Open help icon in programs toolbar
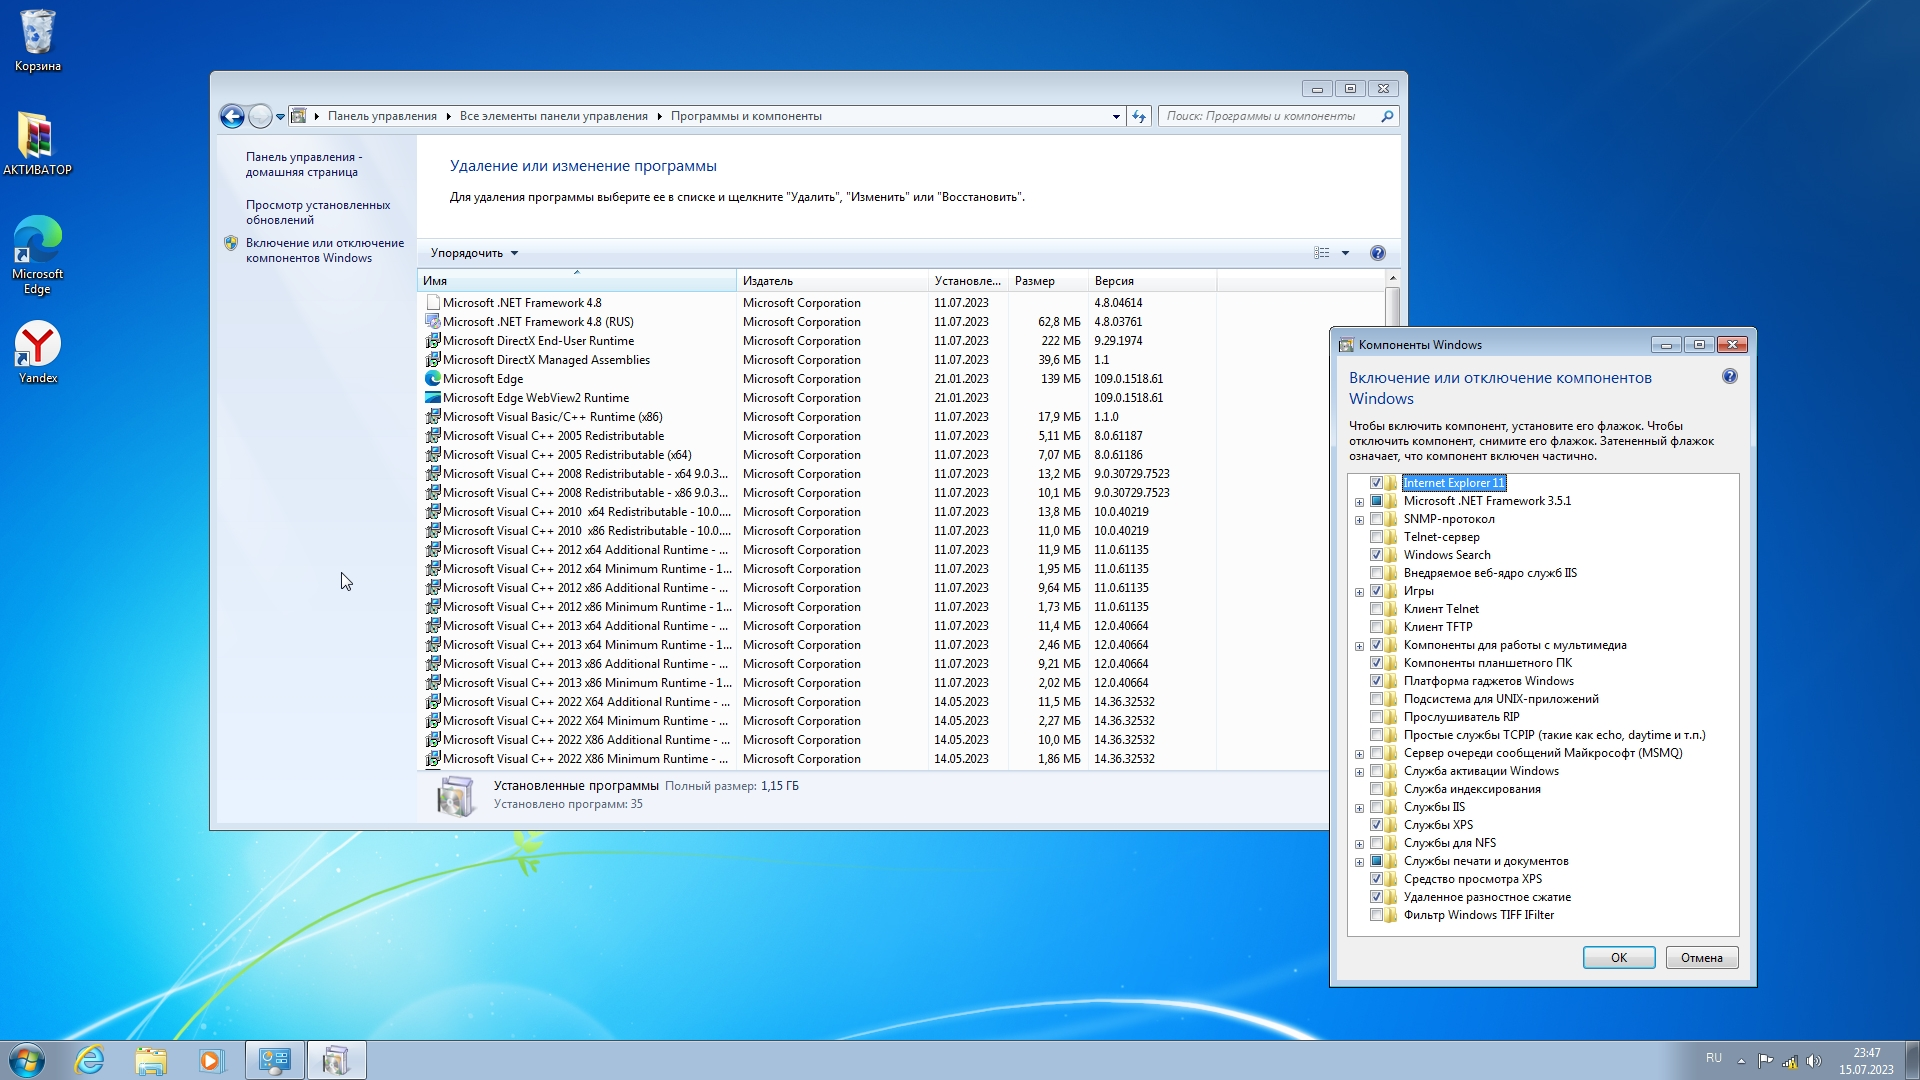Screen dimensions: 1920x1080 pyautogui.click(x=1377, y=253)
